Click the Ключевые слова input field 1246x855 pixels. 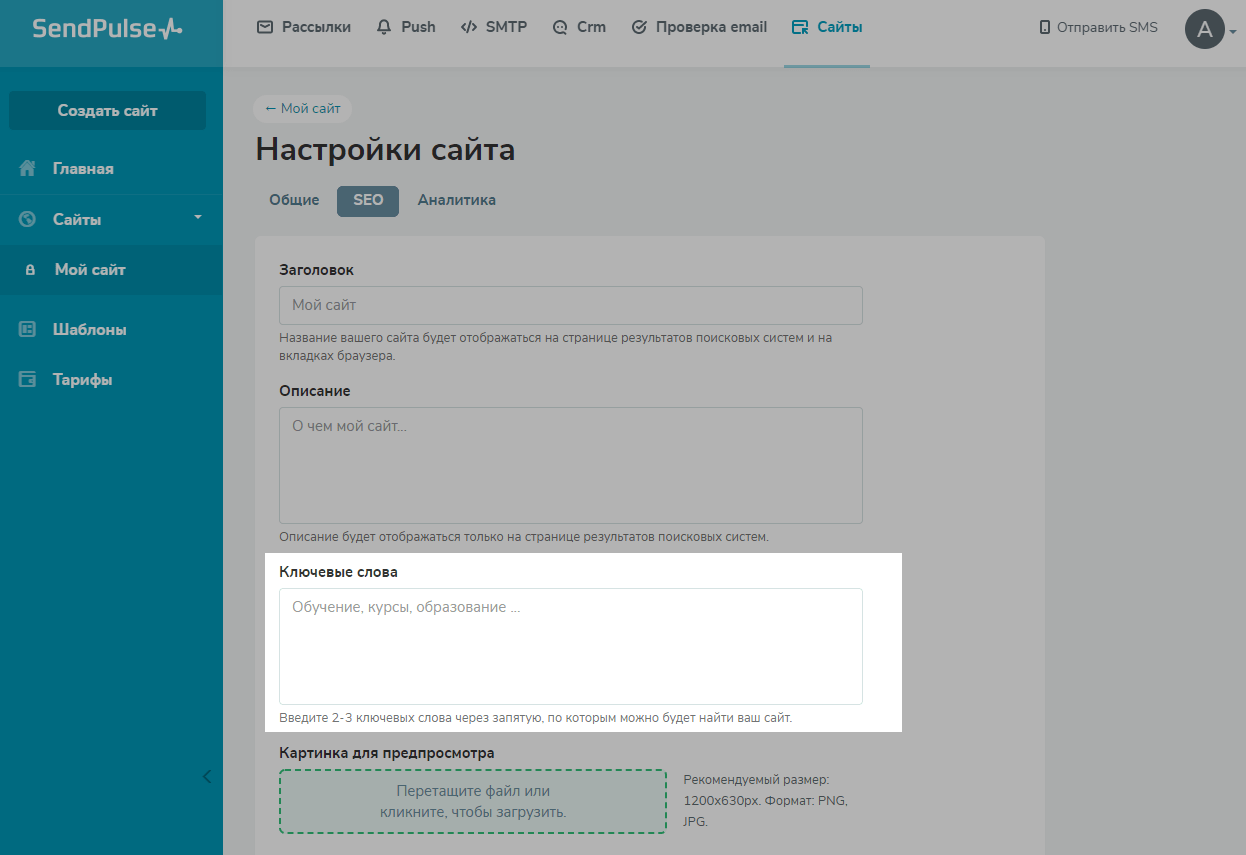(570, 645)
